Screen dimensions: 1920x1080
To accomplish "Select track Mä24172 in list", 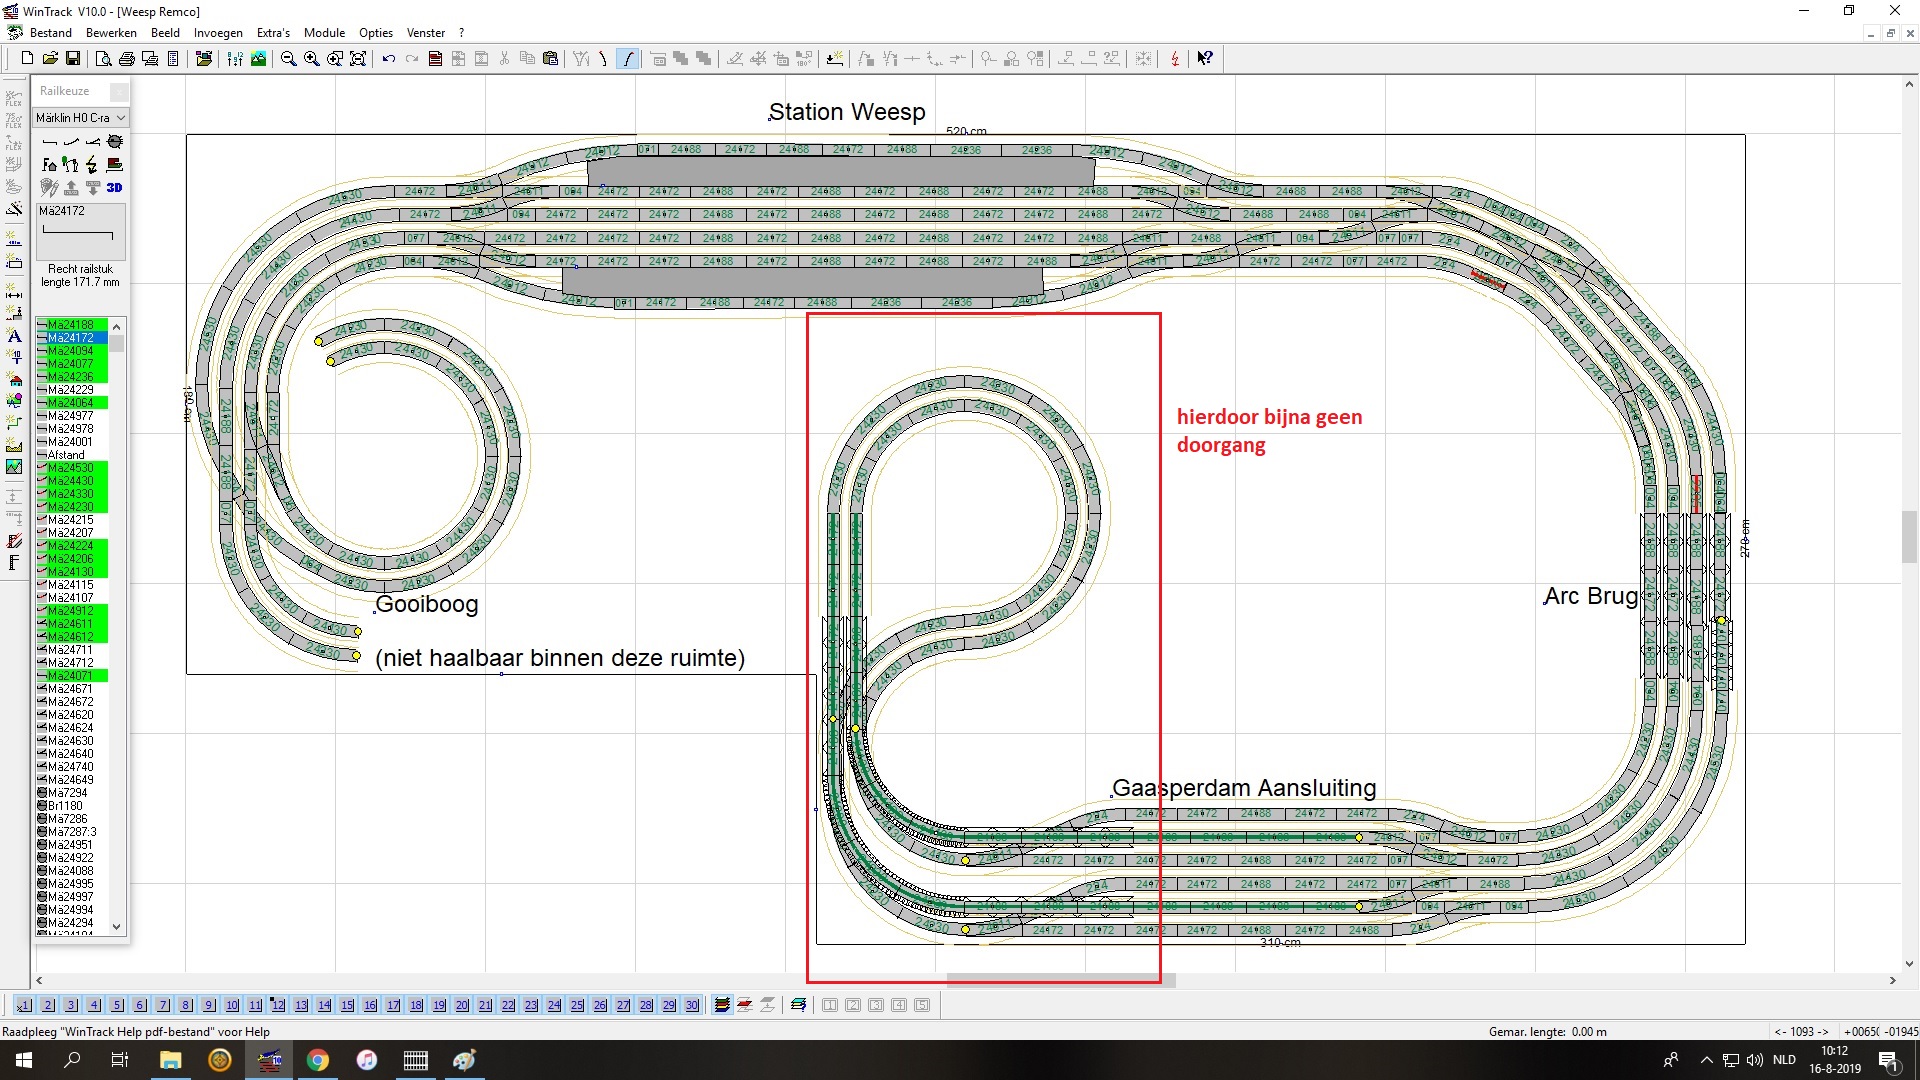I will pos(71,338).
